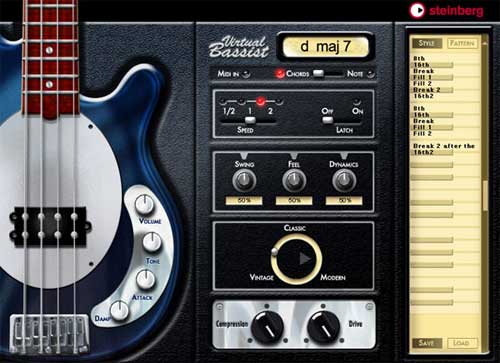
Task: Click the Virtual Bassist logo
Action: 239,47
